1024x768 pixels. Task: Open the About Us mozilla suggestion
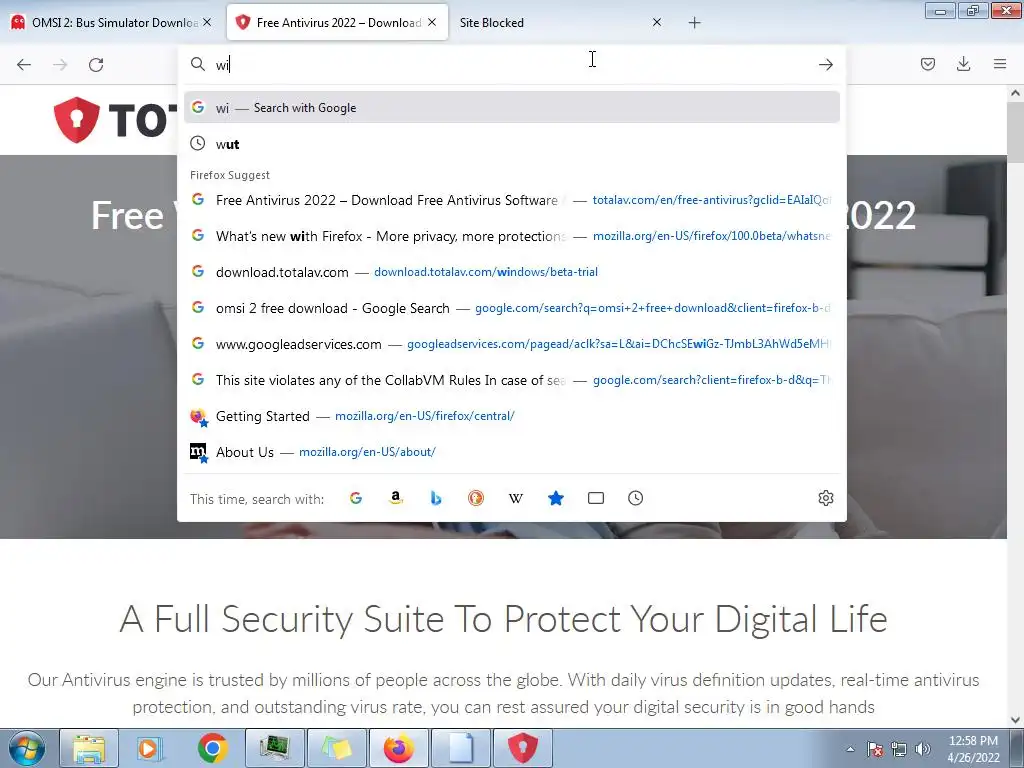(511, 452)
